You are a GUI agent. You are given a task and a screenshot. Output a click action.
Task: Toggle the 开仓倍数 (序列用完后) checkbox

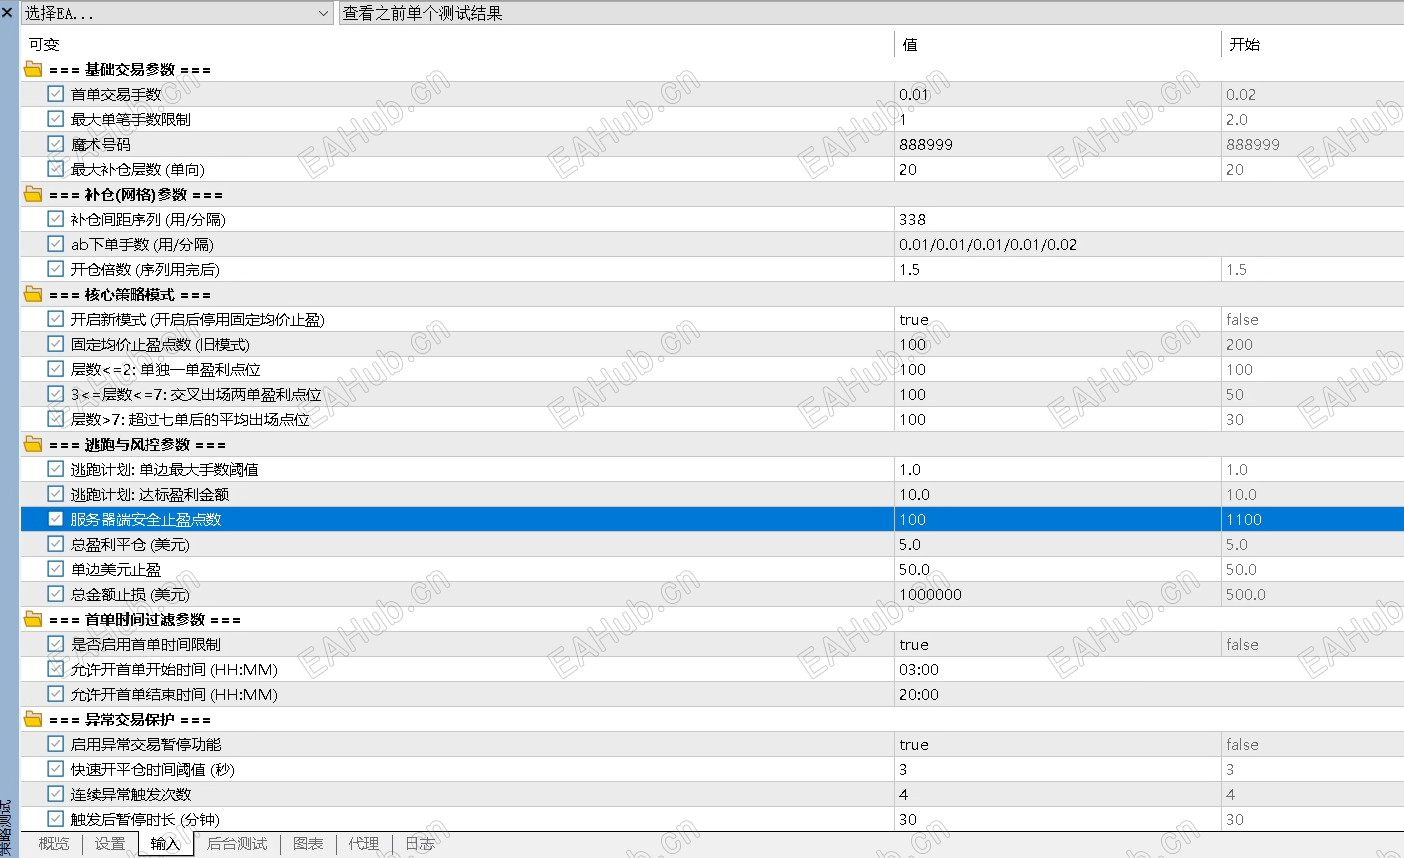click(56, 269)
